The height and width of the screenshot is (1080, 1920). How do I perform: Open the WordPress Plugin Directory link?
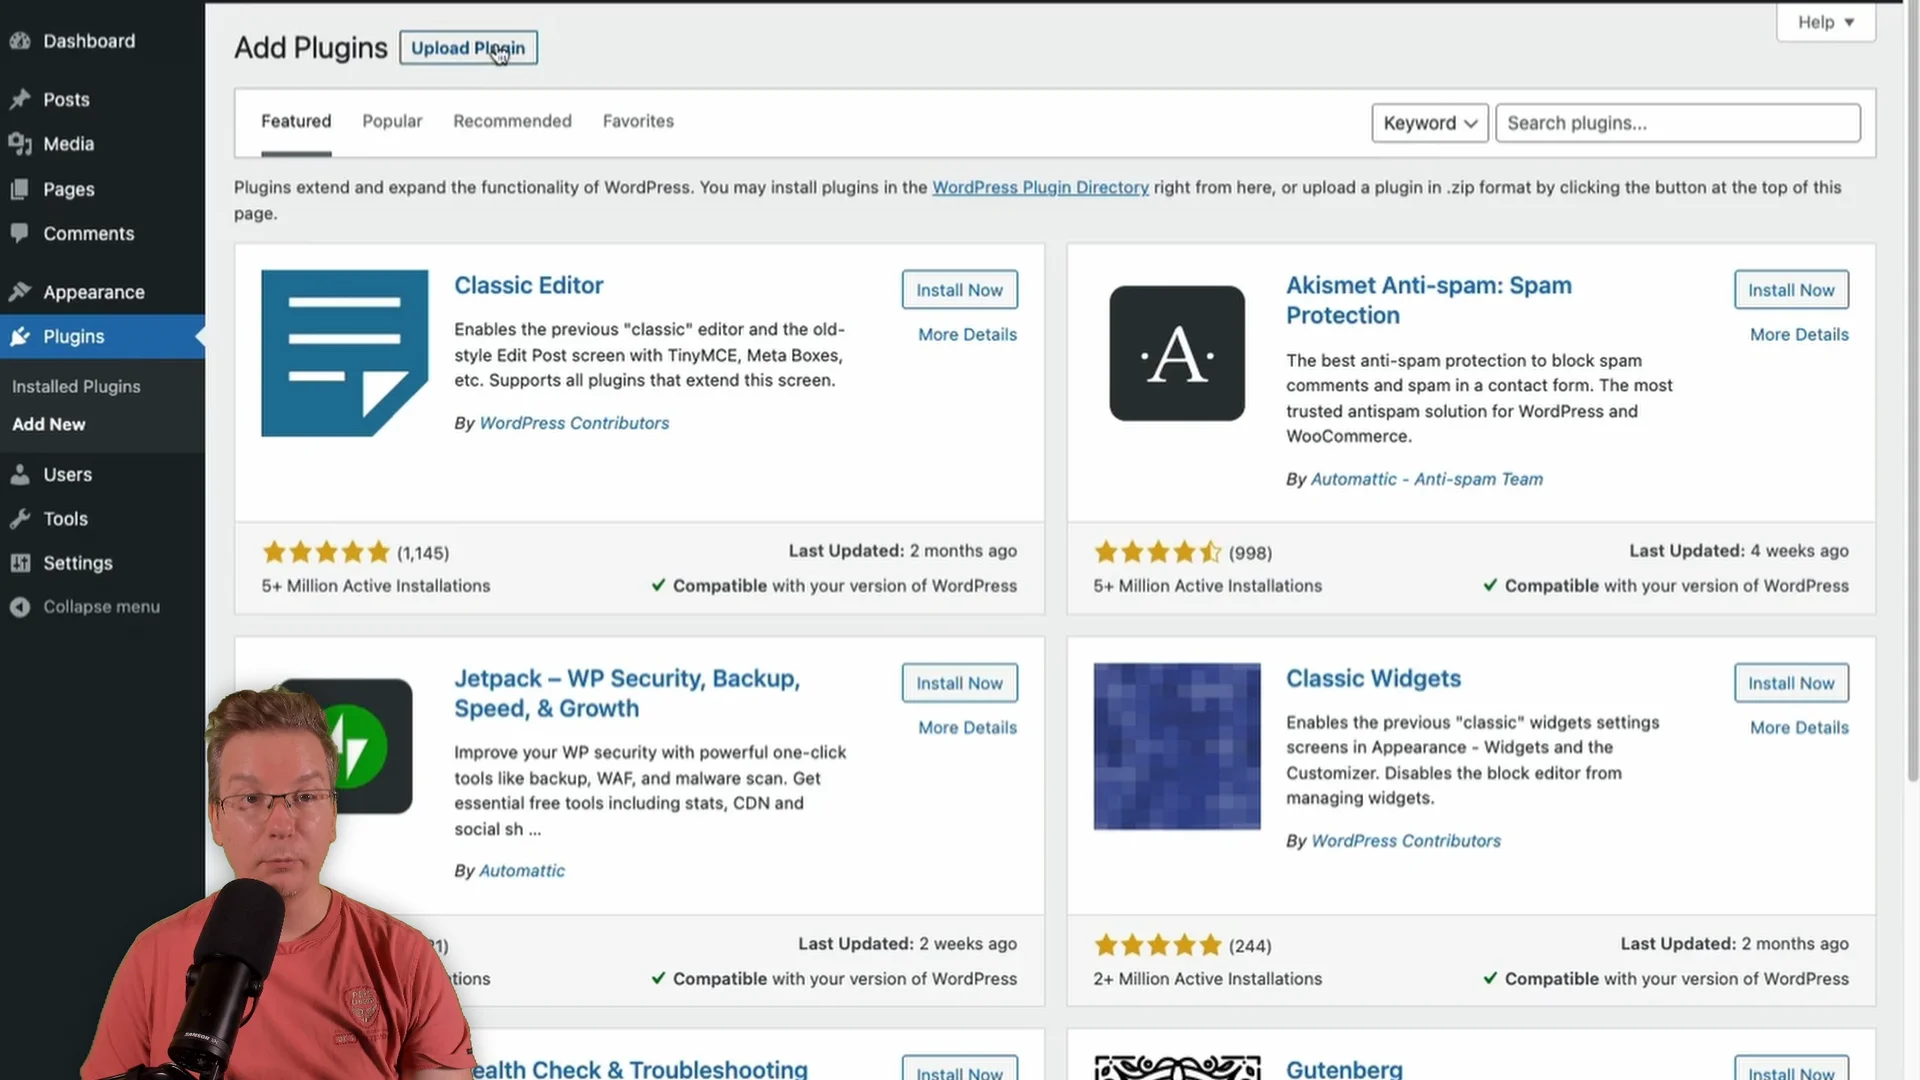[1040, 187]
